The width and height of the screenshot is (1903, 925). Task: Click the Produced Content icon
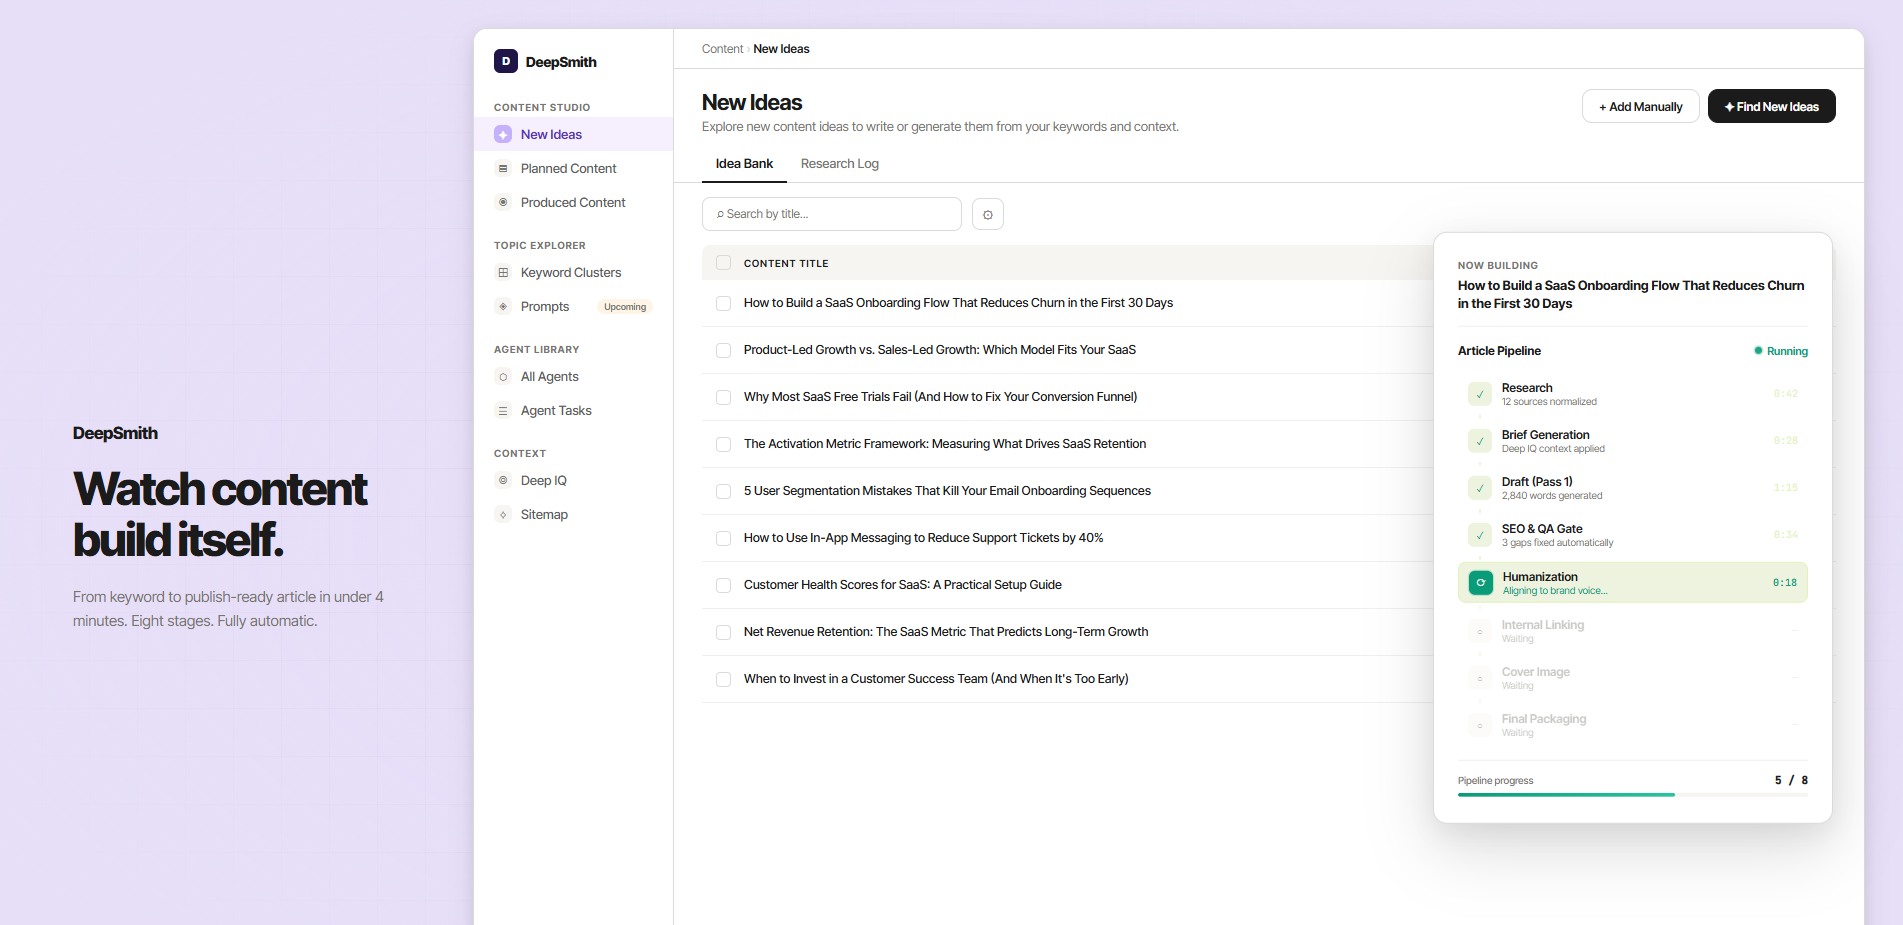[503, 202]
